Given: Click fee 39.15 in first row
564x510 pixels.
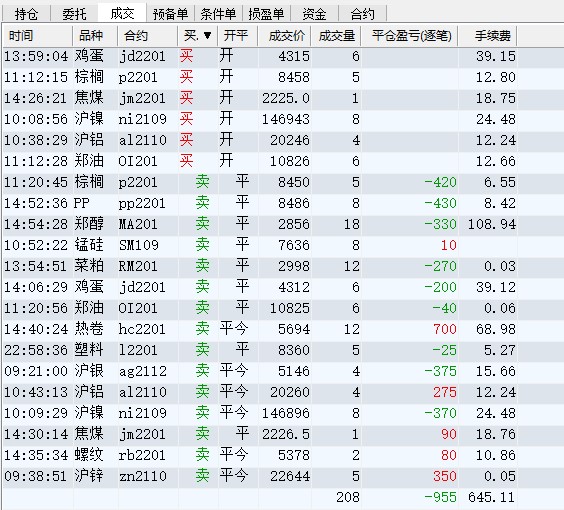Looking at the screenshot, I should 496,56.
